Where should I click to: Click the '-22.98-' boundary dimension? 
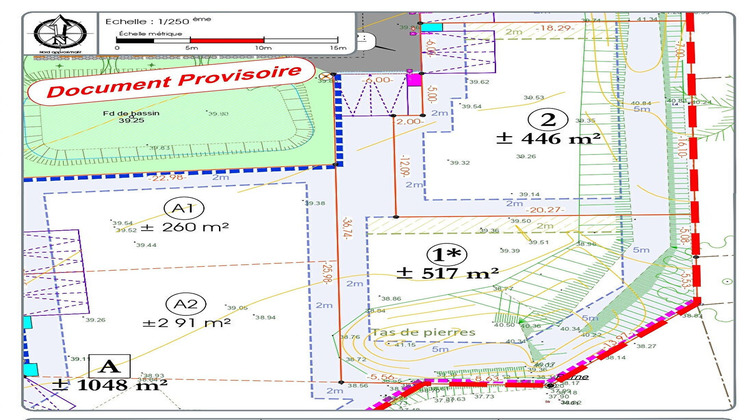166,178
